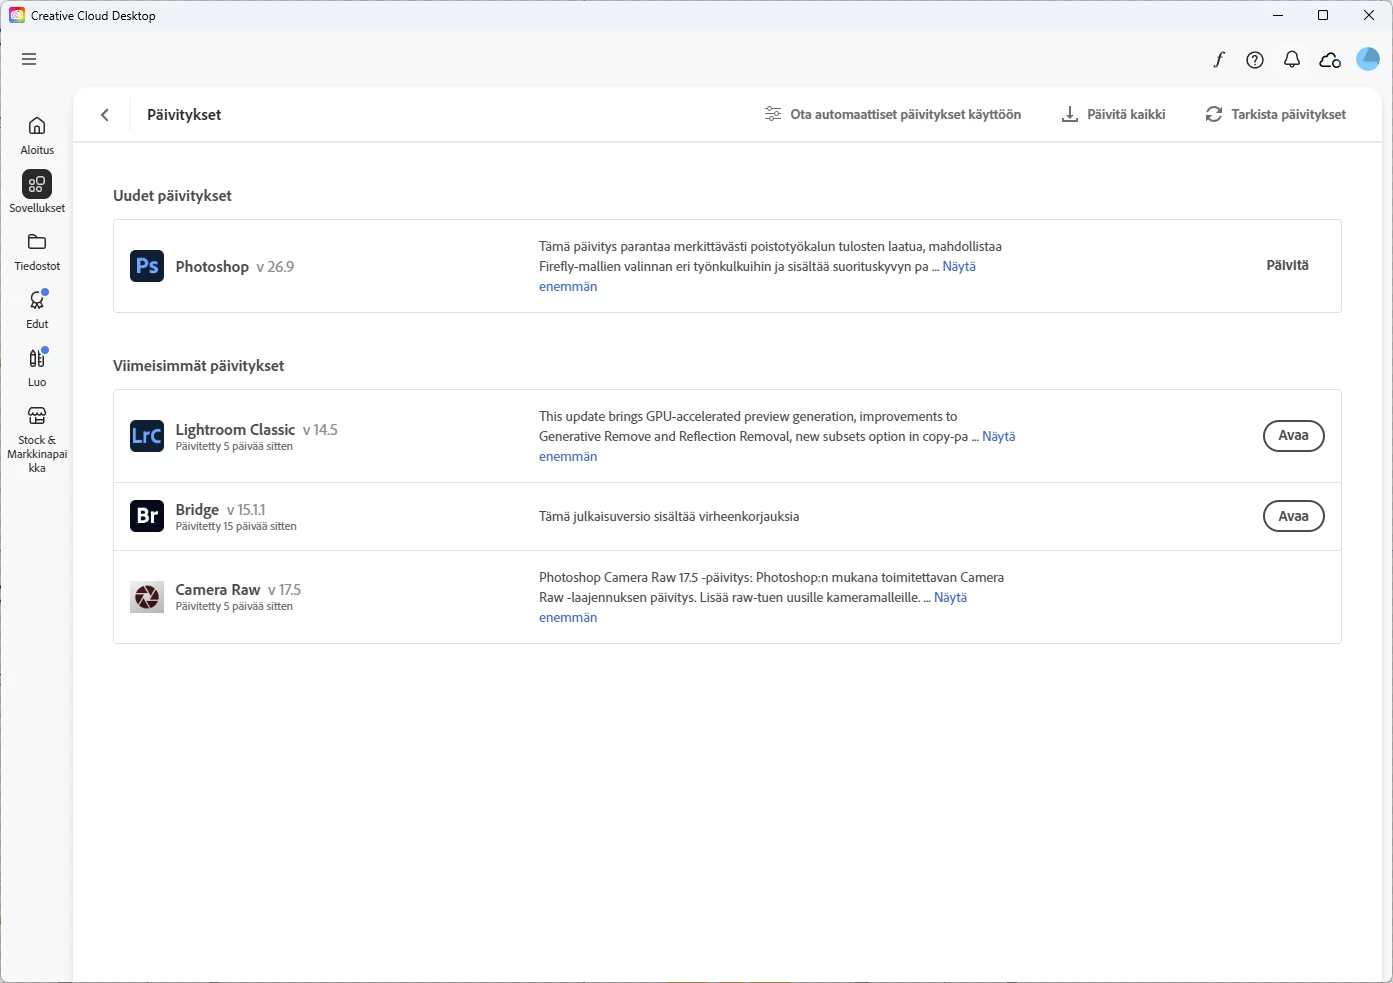
Task: Click Avaa for Bridge
Action: tap(1293, 516)
